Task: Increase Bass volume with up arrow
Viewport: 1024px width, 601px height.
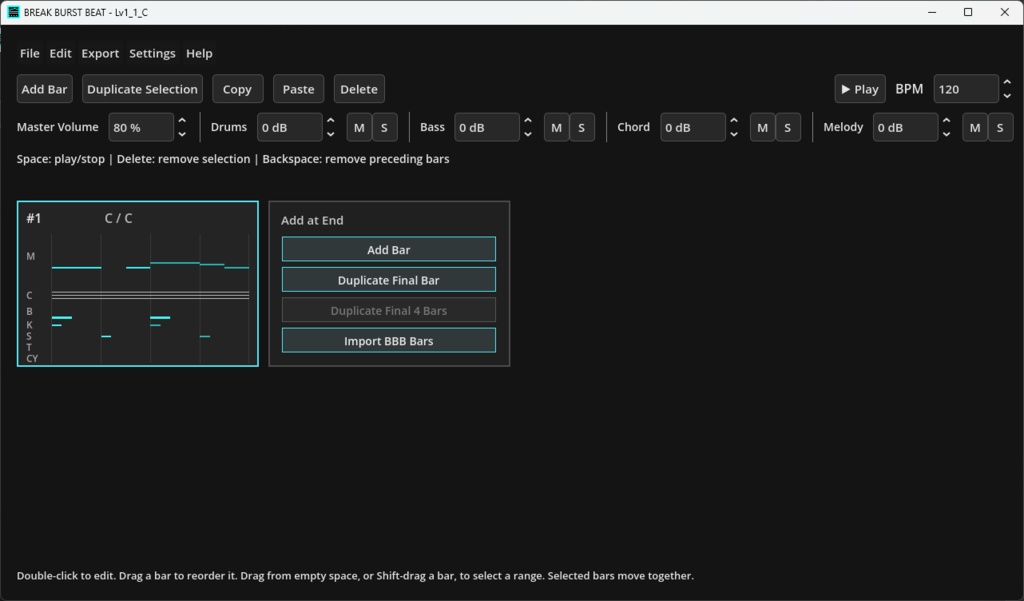Action: coord(528,121)
